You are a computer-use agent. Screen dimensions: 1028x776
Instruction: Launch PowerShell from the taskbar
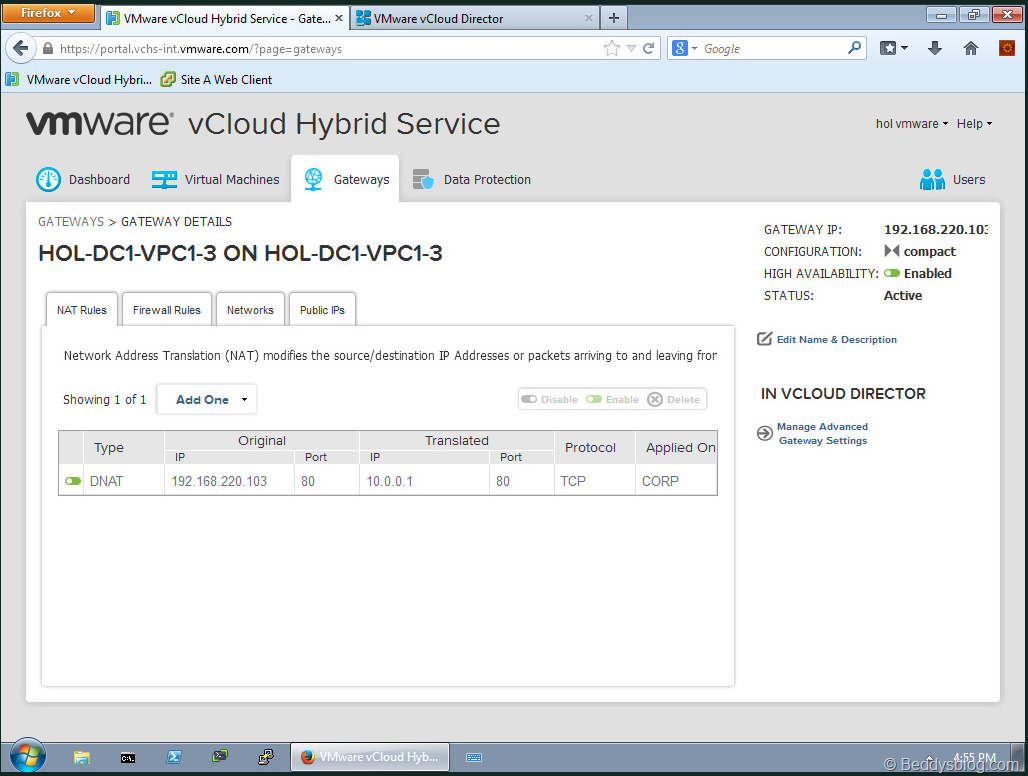point(174,757)
